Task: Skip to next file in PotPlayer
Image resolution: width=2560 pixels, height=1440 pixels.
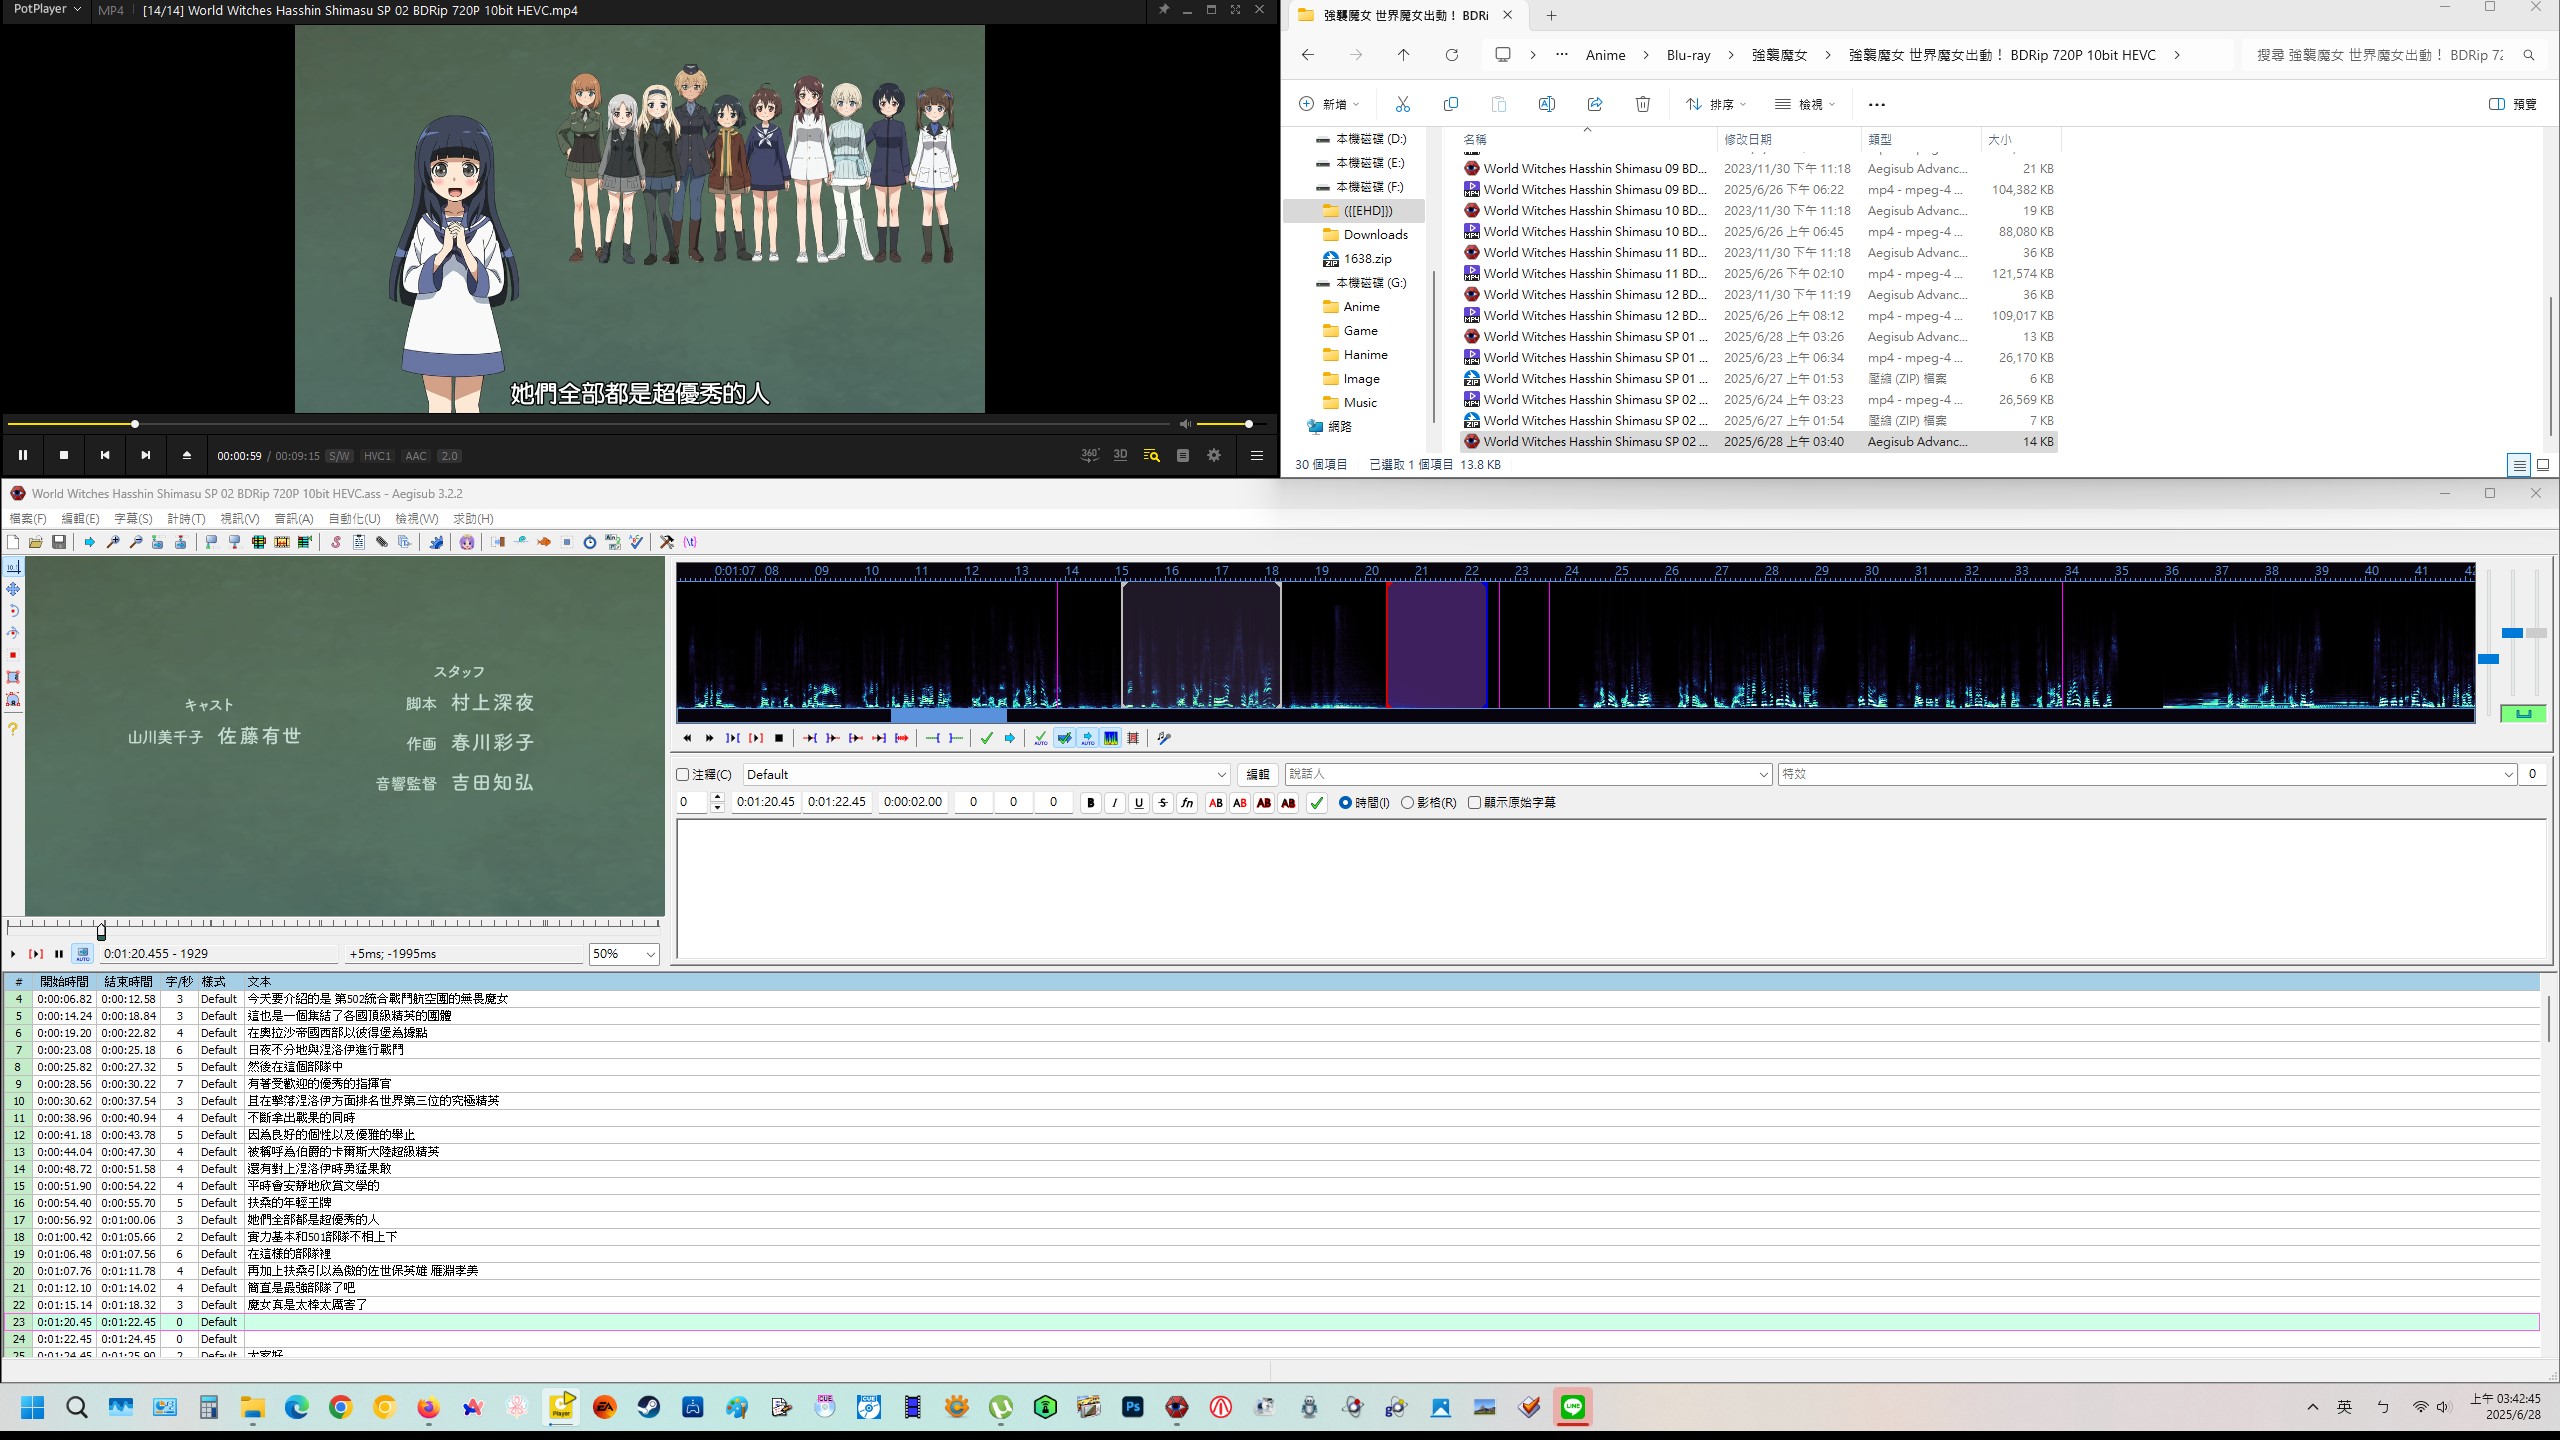Action: pyautogui.click(x=146, y=455)
